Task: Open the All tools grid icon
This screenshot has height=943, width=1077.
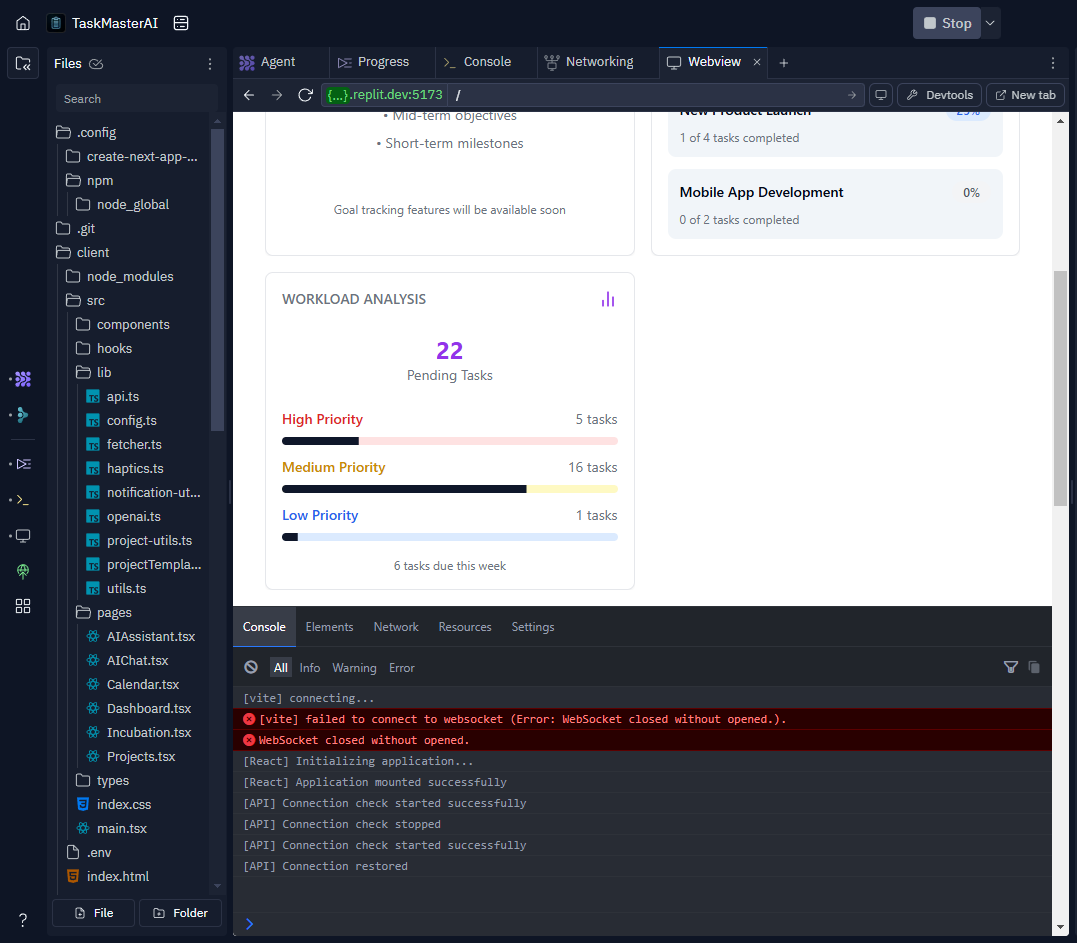Action: [23, 606]
